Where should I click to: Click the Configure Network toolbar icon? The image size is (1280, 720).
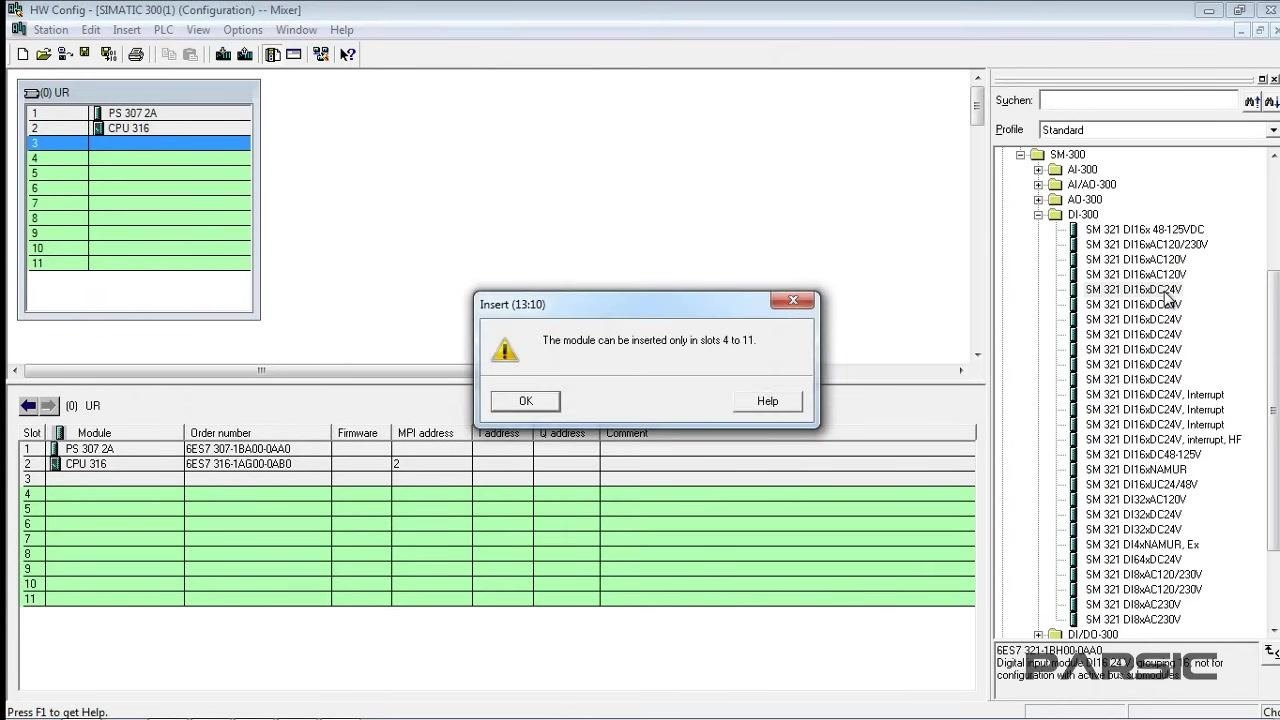[321, 54]
